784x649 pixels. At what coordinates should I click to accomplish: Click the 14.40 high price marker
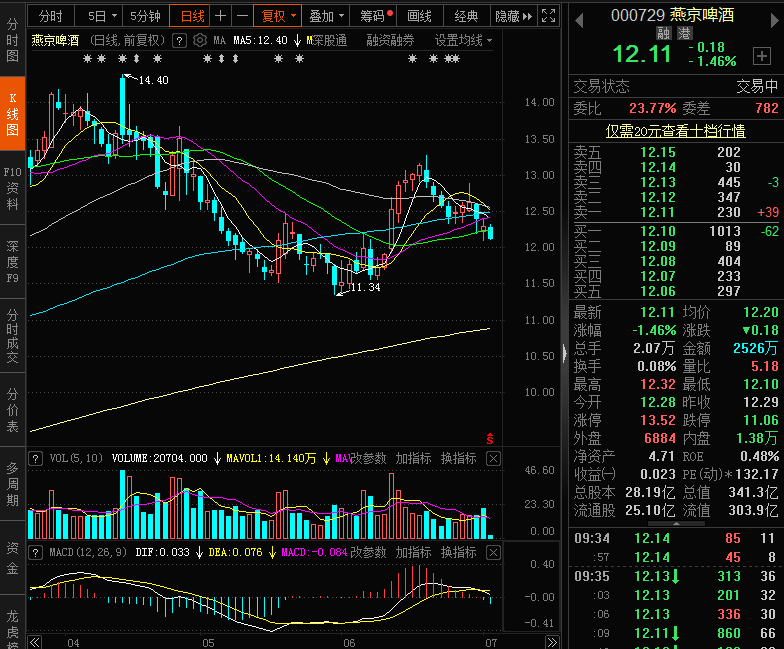click(153, 80)
